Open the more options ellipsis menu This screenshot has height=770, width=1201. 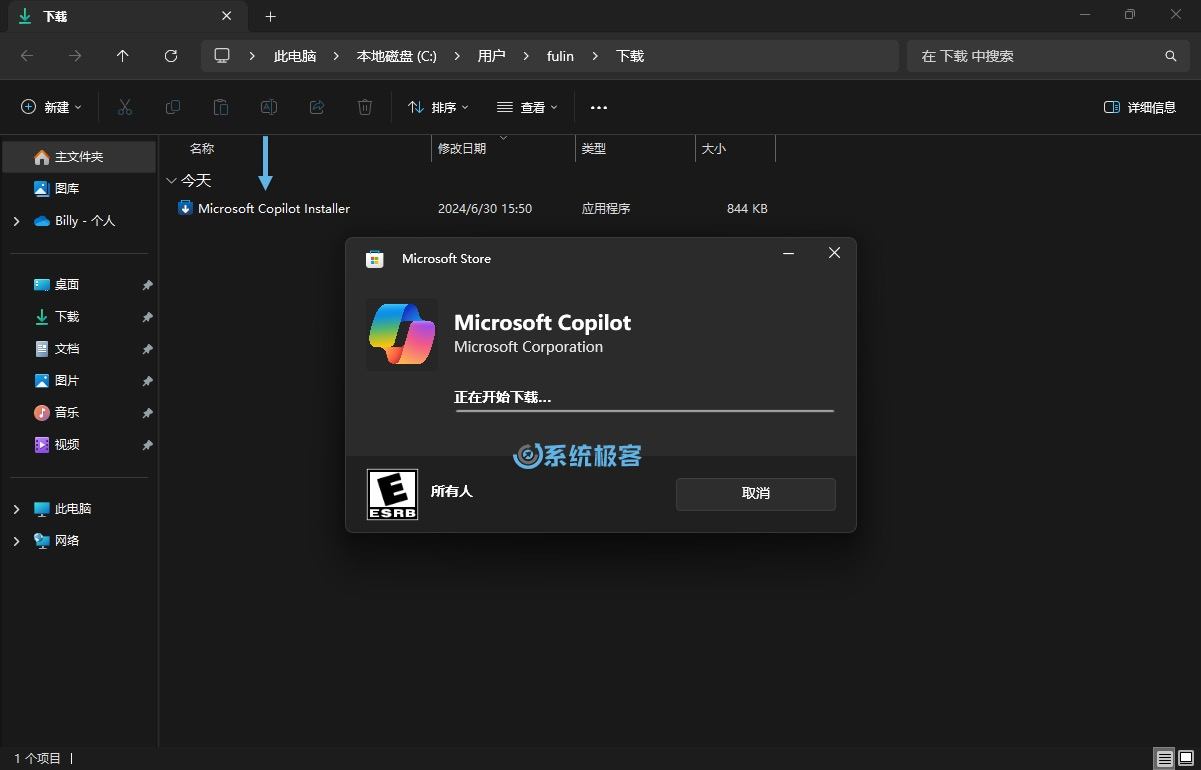pyautogui.click(x=599, y=107)
